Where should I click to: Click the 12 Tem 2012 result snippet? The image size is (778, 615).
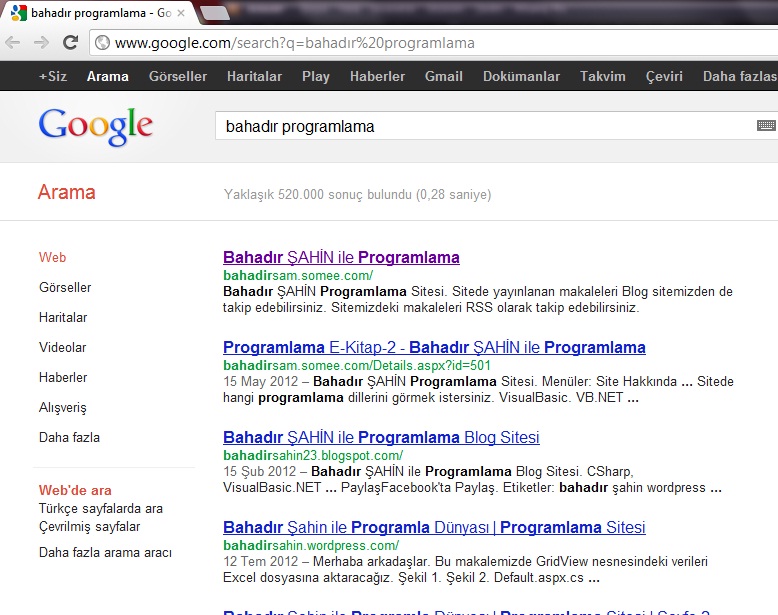pyautogui.click(x=465, y=569)
